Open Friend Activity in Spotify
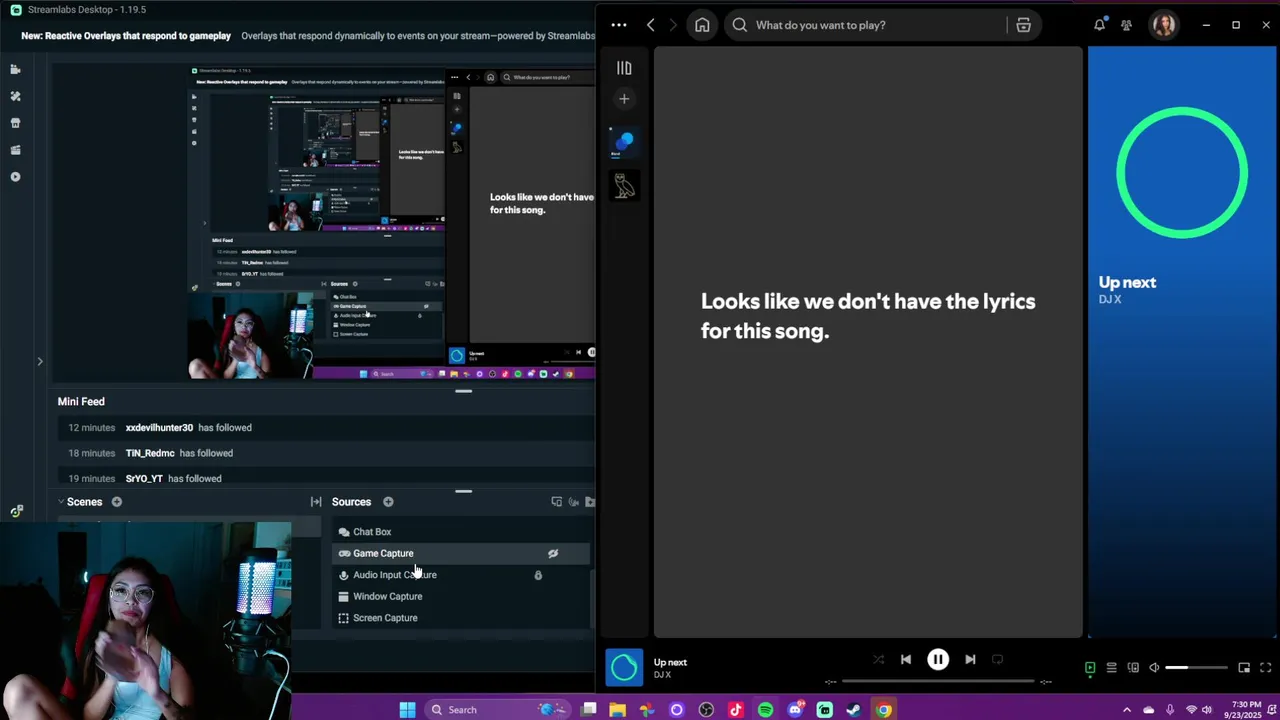Screen dimensions: 1280x720 [1126, 25]
